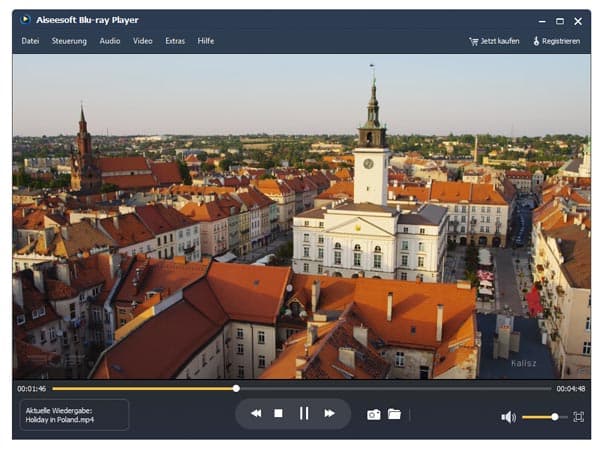Click the Registrieren button
The image size is (600, 449).
[557, 41]
